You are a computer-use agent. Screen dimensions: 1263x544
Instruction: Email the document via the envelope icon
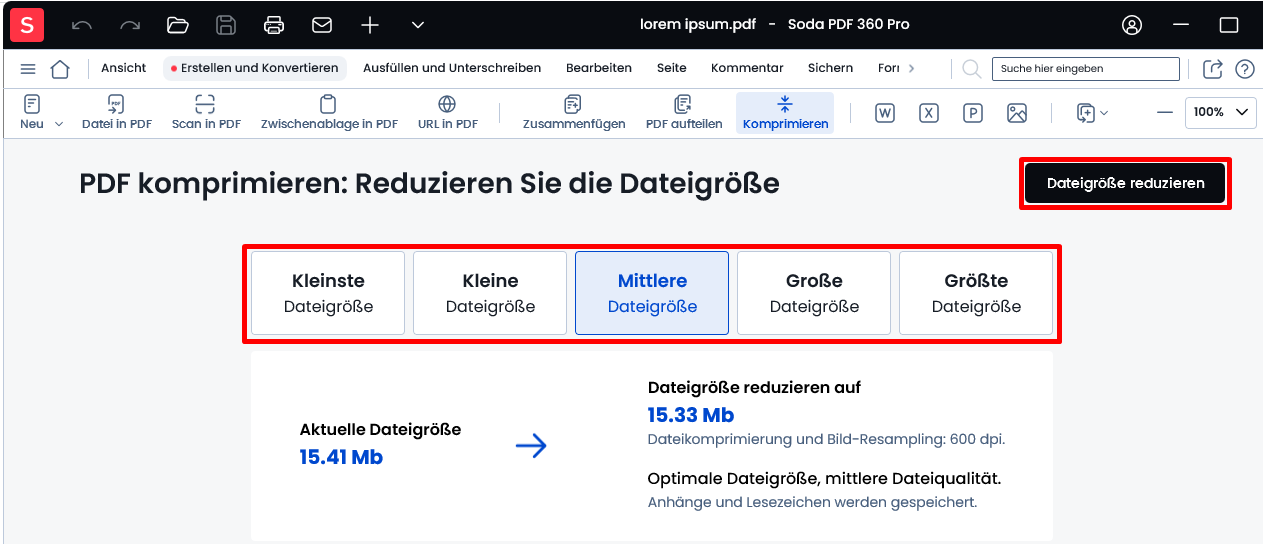322,25
